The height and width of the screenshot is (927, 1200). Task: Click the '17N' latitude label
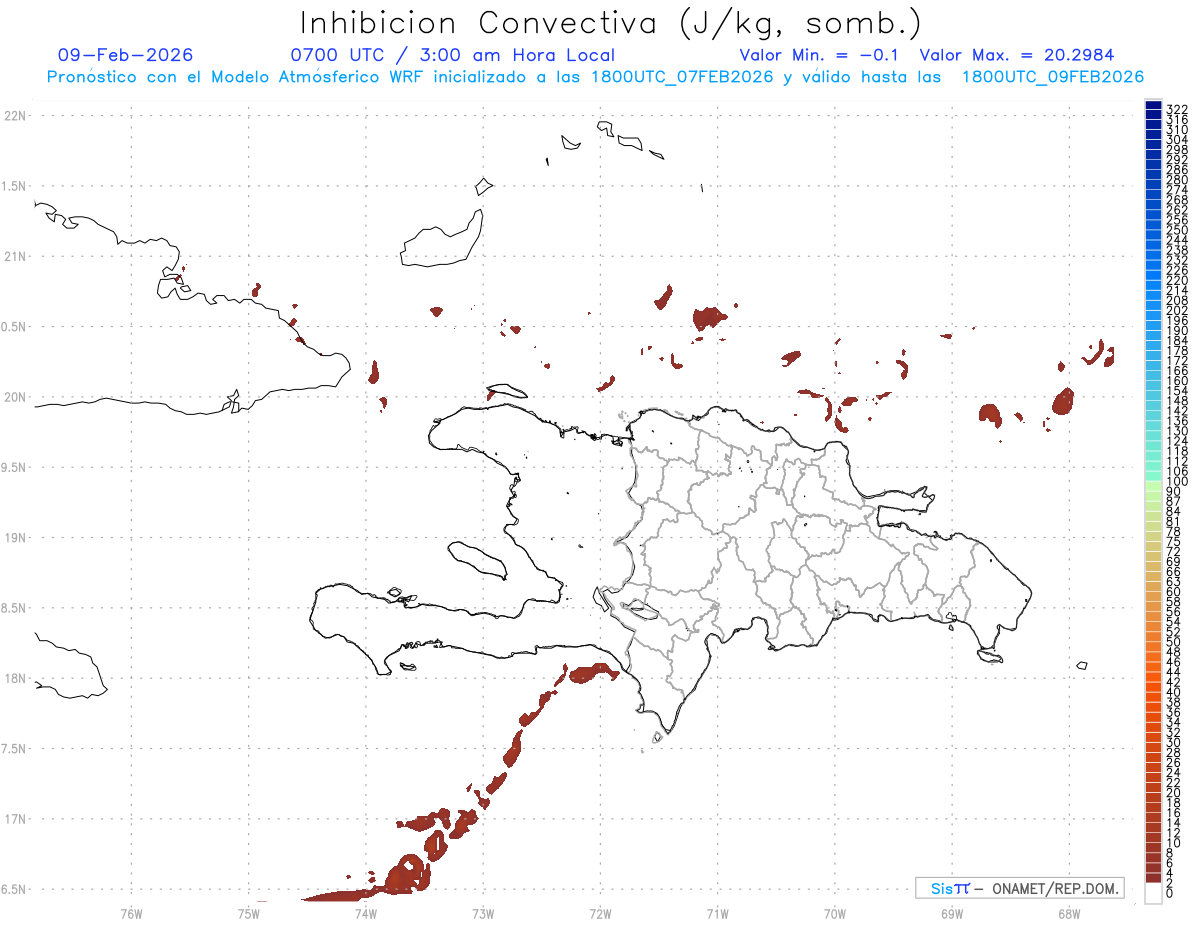click(x=14, y=819)
